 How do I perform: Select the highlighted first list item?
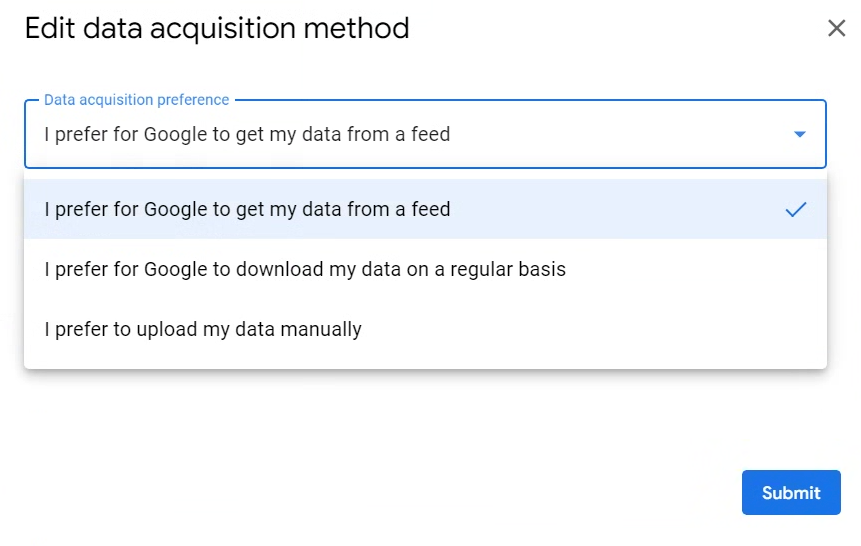click(x=425, y=209)
